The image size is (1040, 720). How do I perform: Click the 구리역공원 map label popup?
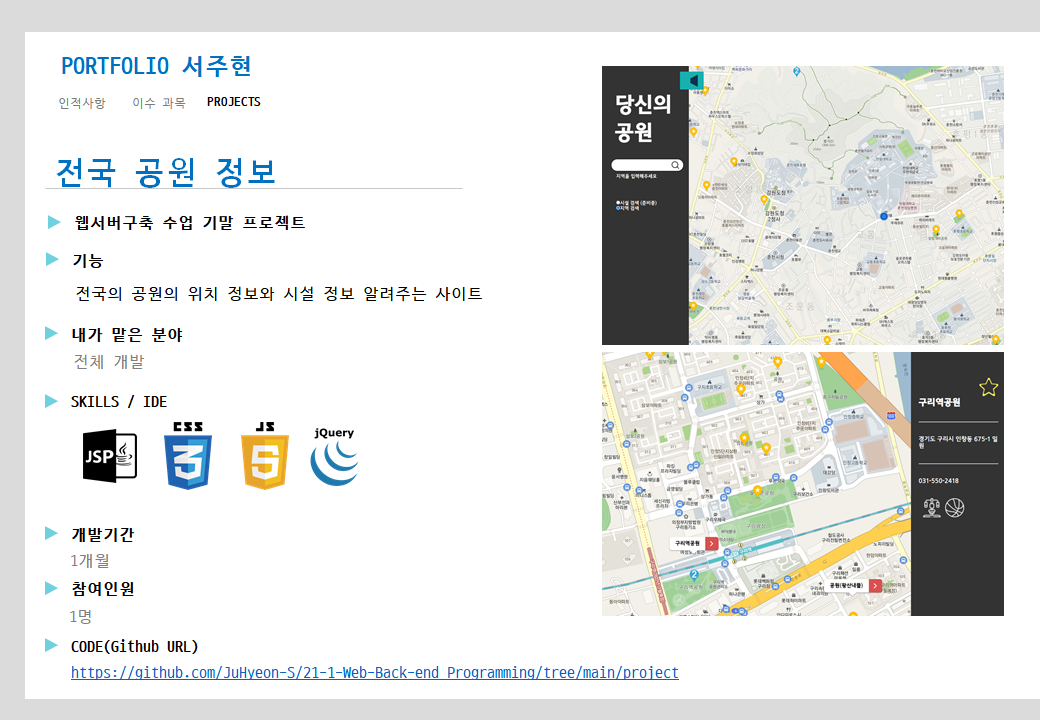click(694, 544)
